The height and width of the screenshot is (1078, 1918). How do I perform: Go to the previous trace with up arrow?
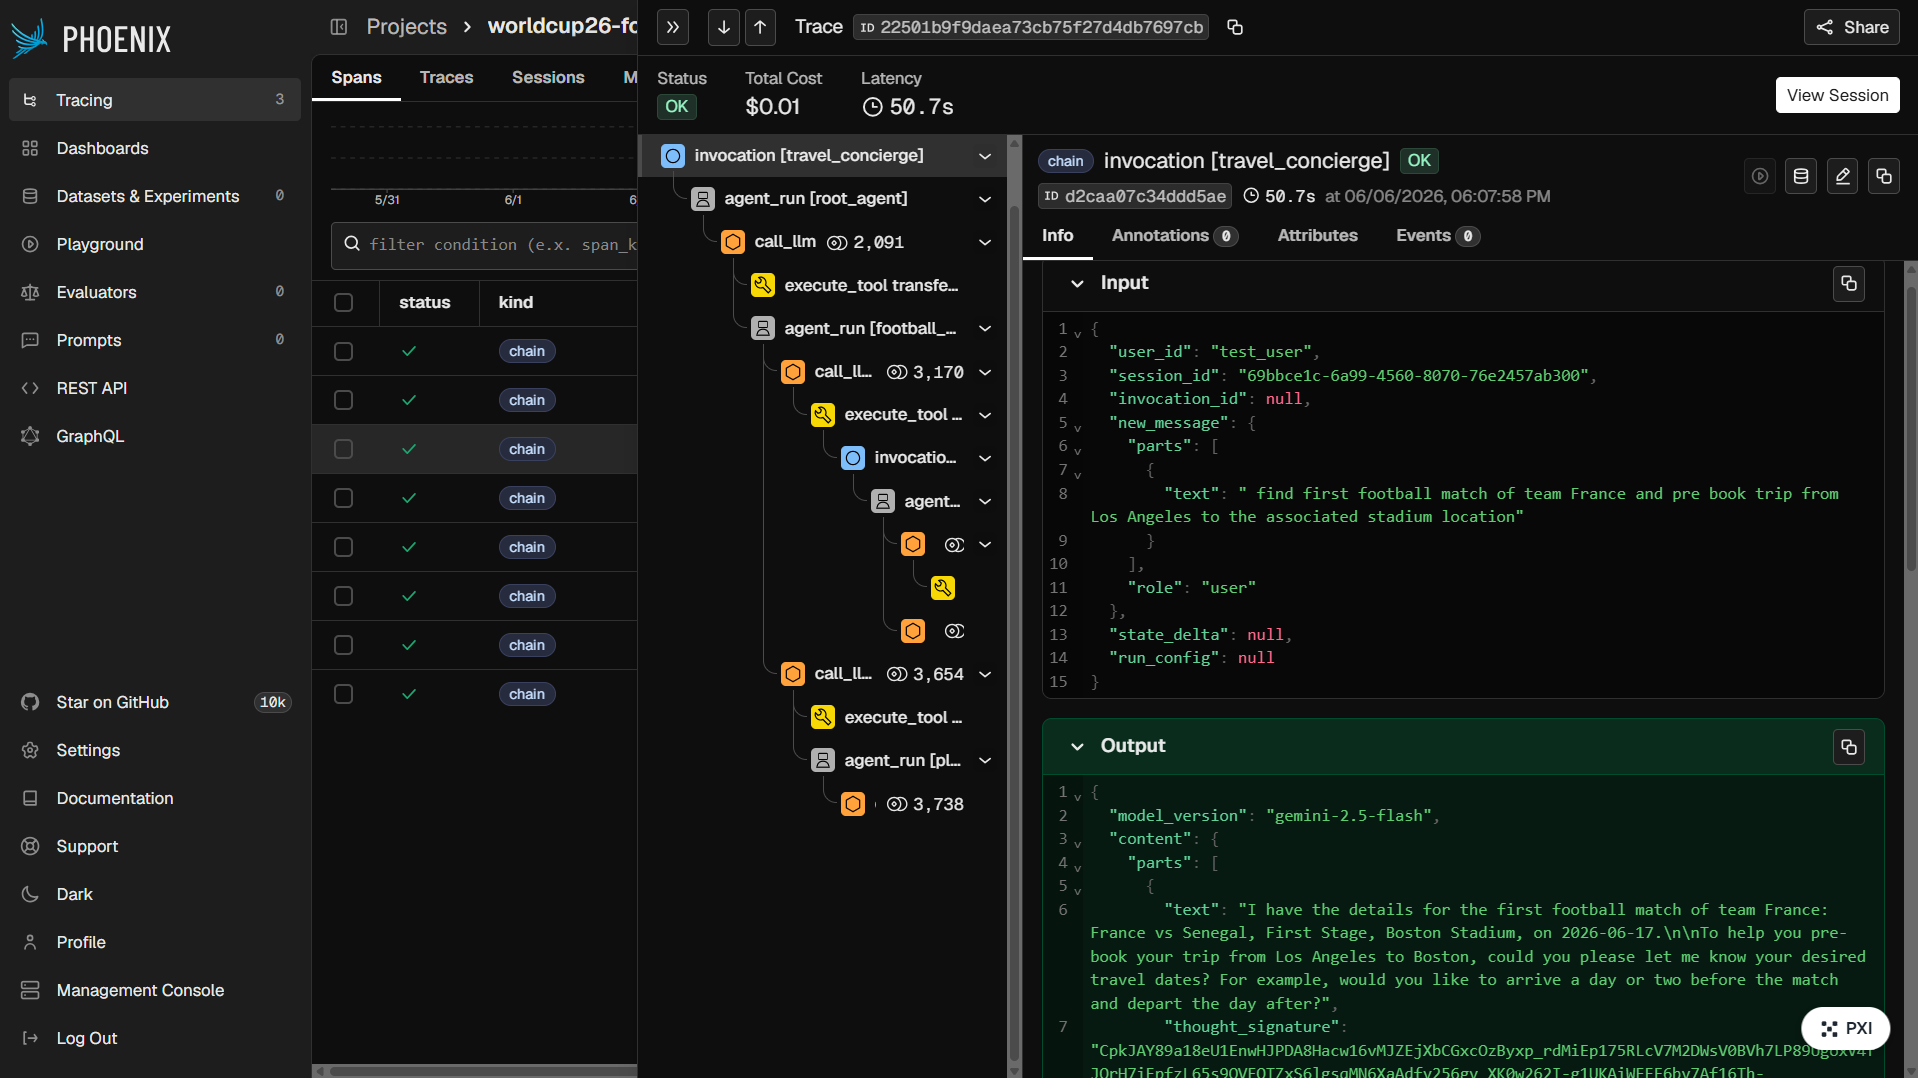(760, 27)
